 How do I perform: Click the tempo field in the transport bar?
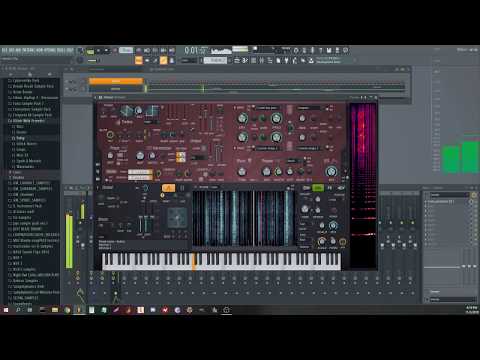tap(126, 50)
